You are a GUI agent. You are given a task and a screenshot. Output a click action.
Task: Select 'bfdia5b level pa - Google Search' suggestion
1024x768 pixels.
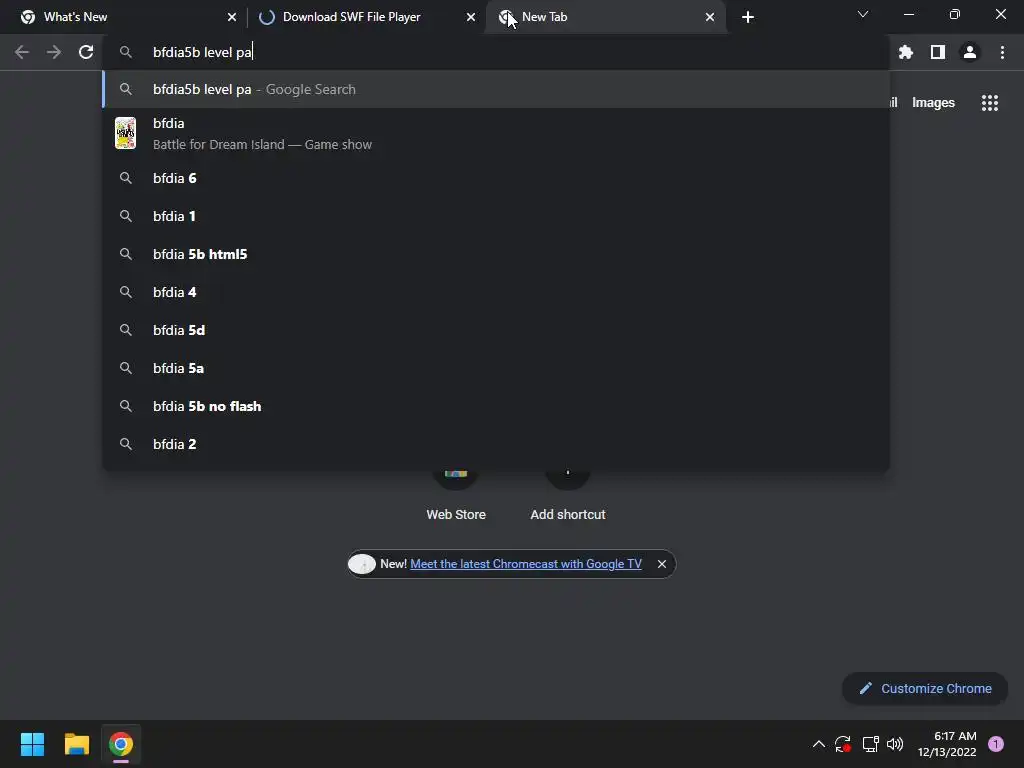[x=496, y=89]
